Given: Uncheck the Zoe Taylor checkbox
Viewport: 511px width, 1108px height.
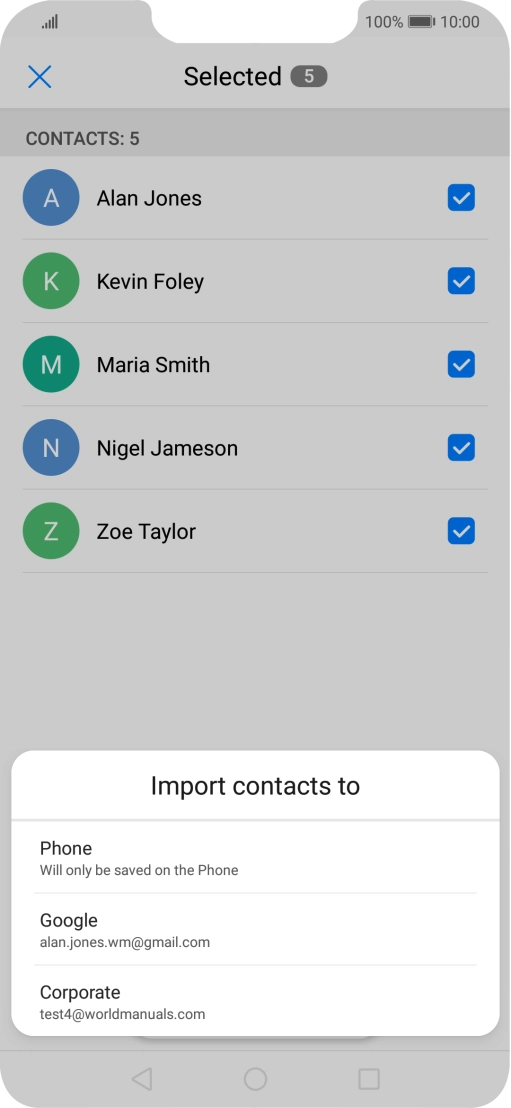Looking at the screenshot, I should [462, 531].
